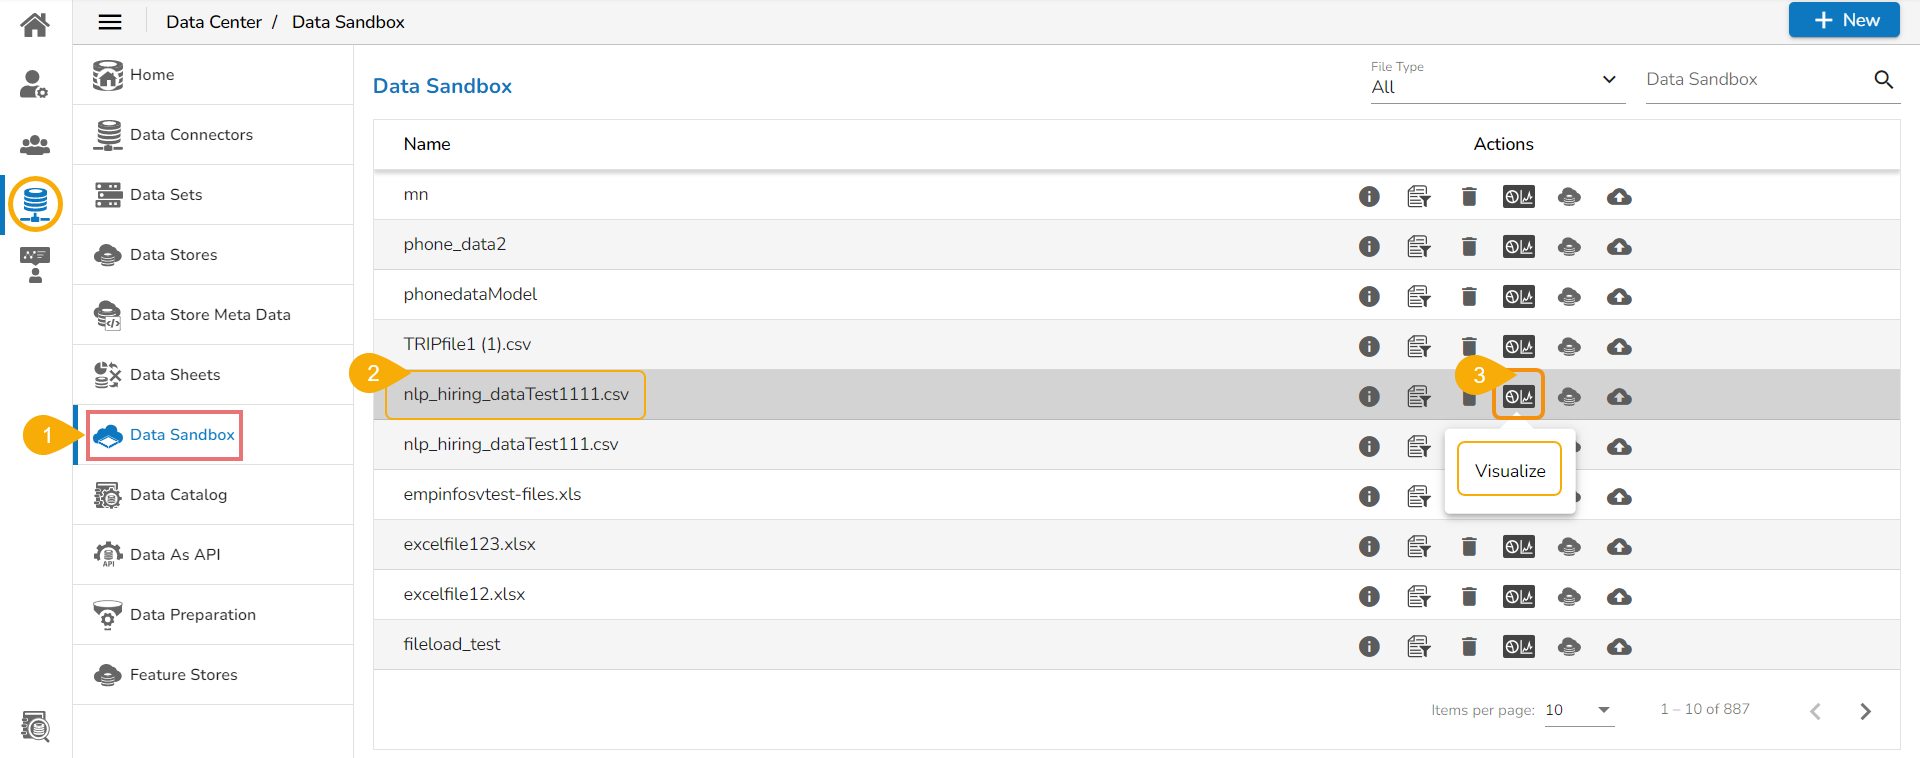Viewport: 1920px width, 758px height.
Task: Click Visualize icon for nlp_hiring_dataTest1111.csv
Action: tap(1518, 396)
